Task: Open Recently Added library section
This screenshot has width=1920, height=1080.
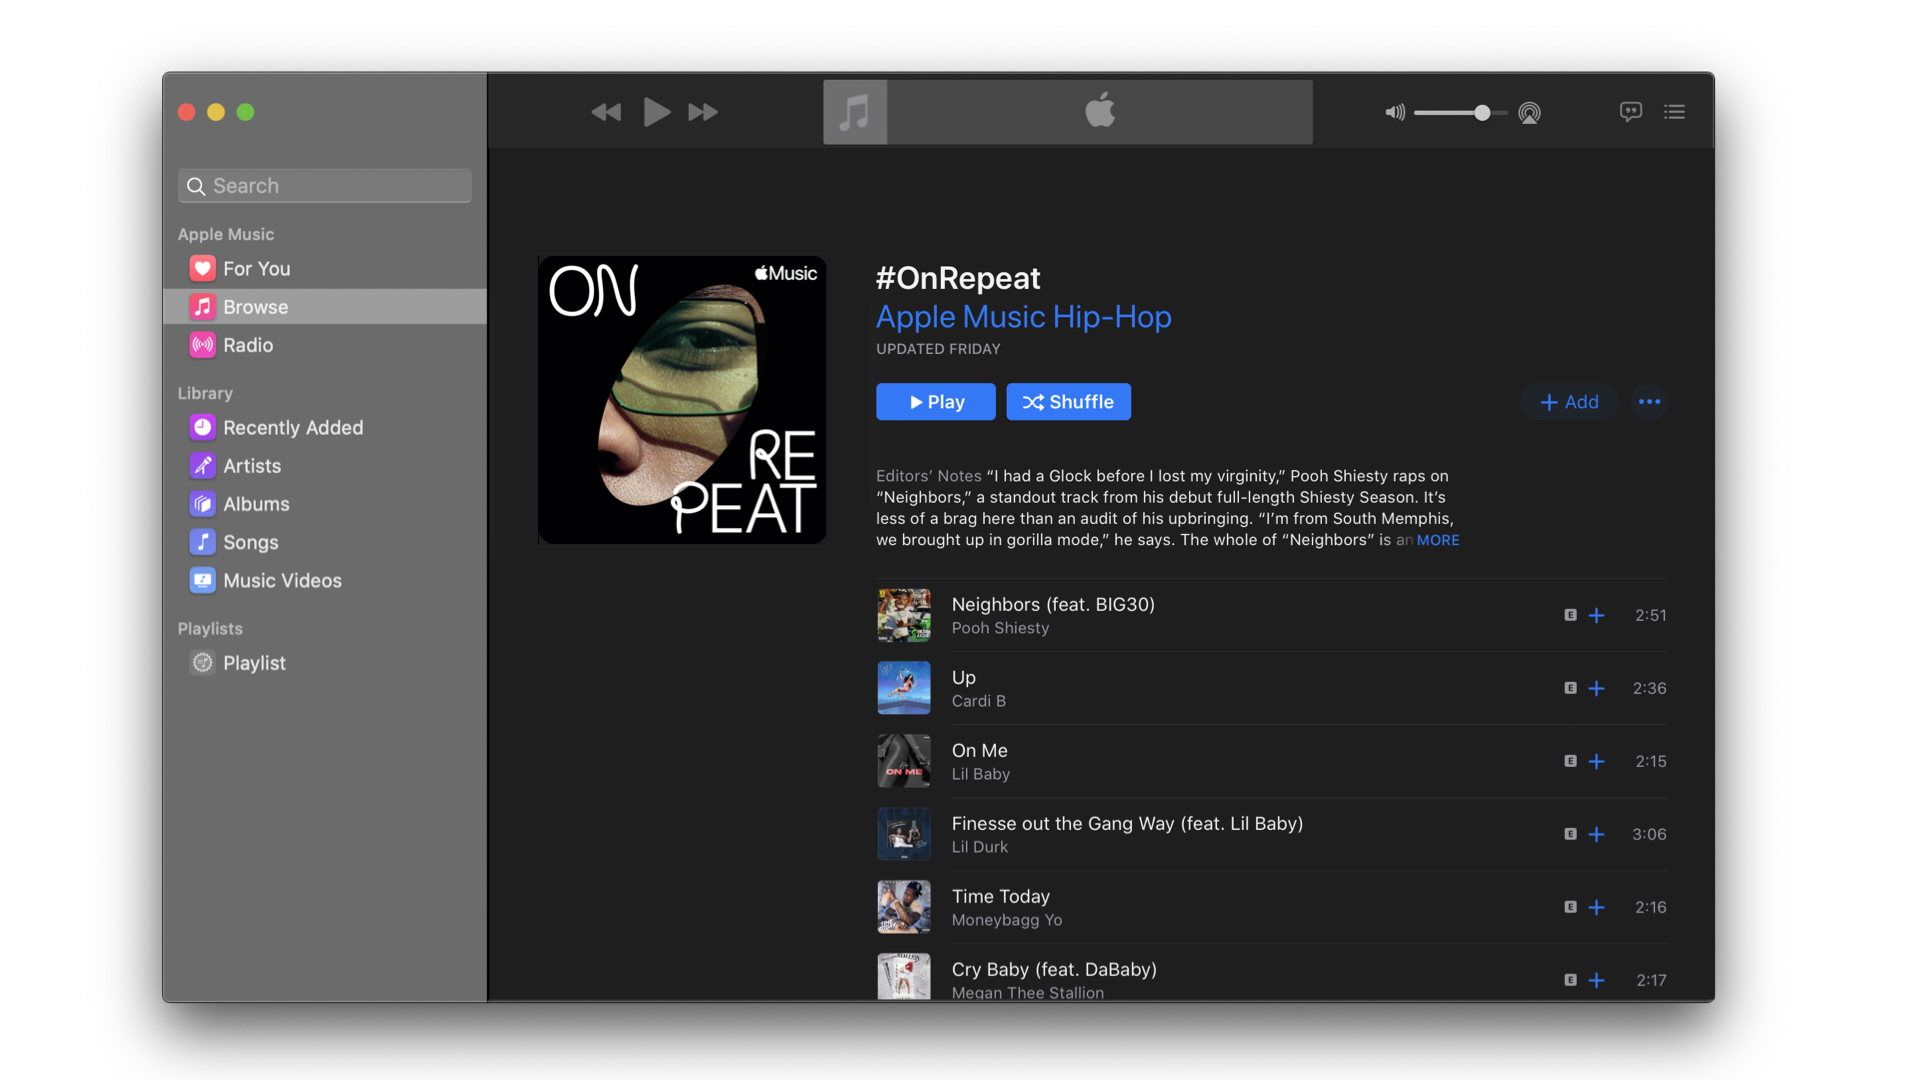Action: 292,428
